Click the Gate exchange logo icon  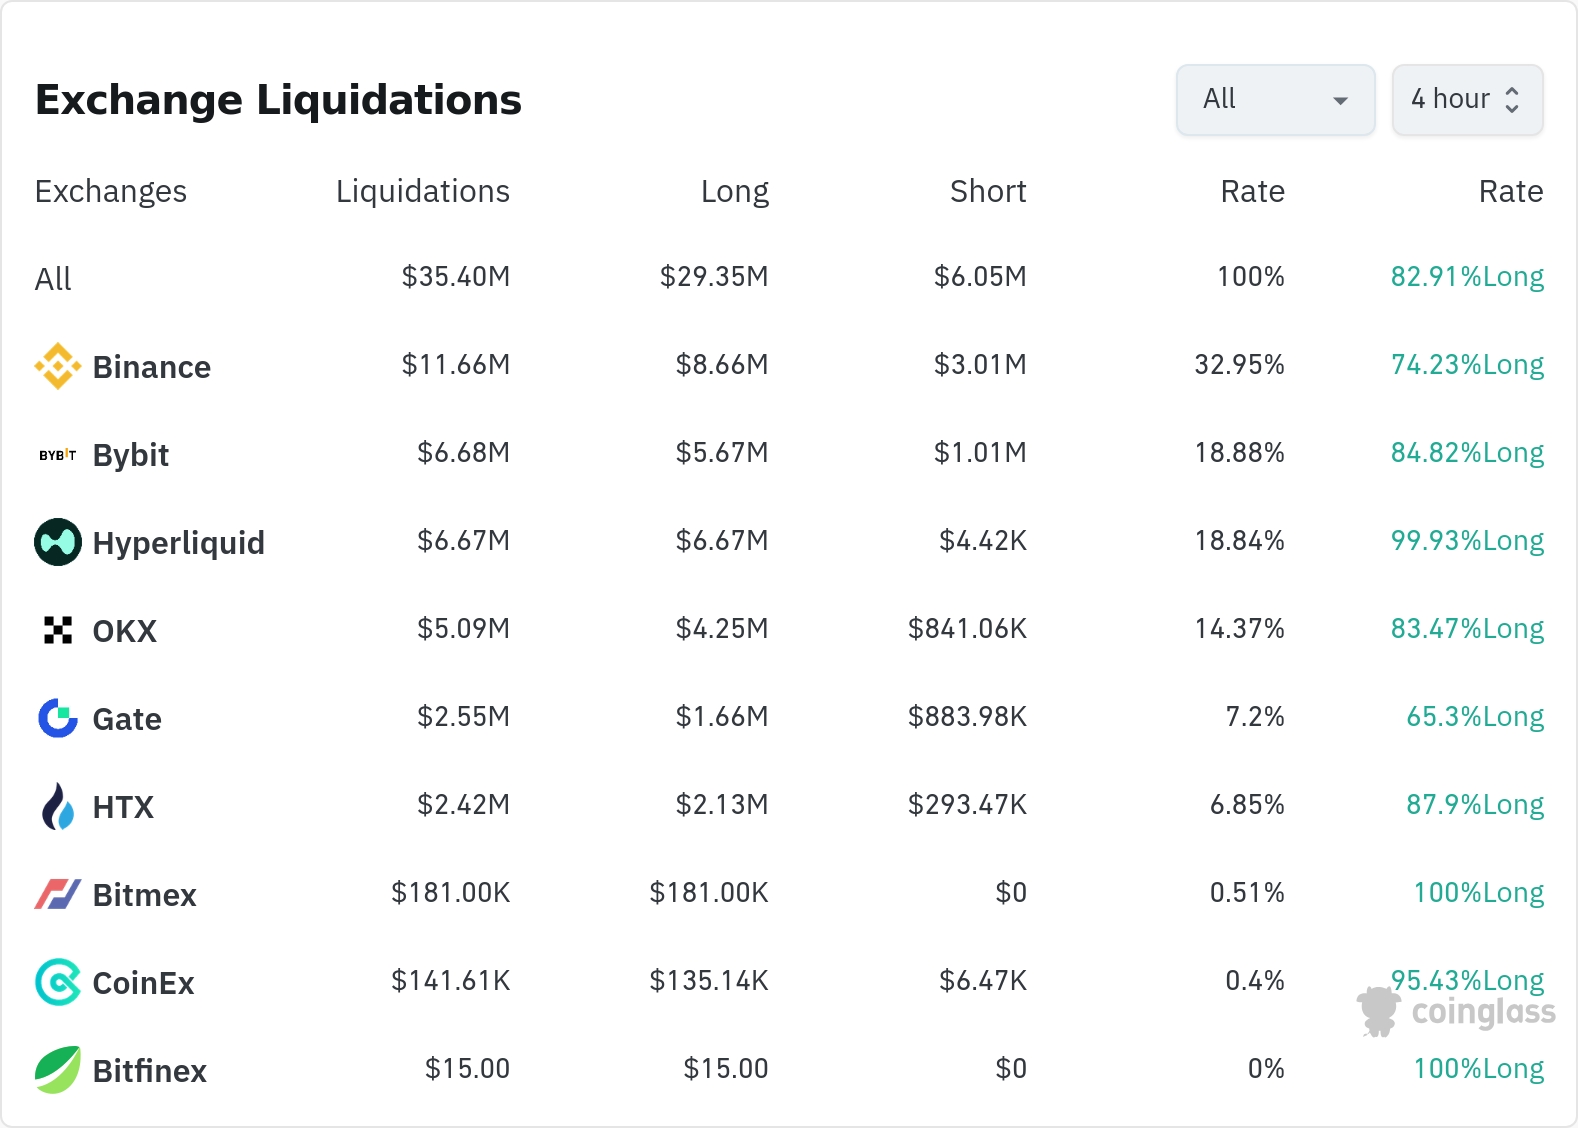coord(58,718)
